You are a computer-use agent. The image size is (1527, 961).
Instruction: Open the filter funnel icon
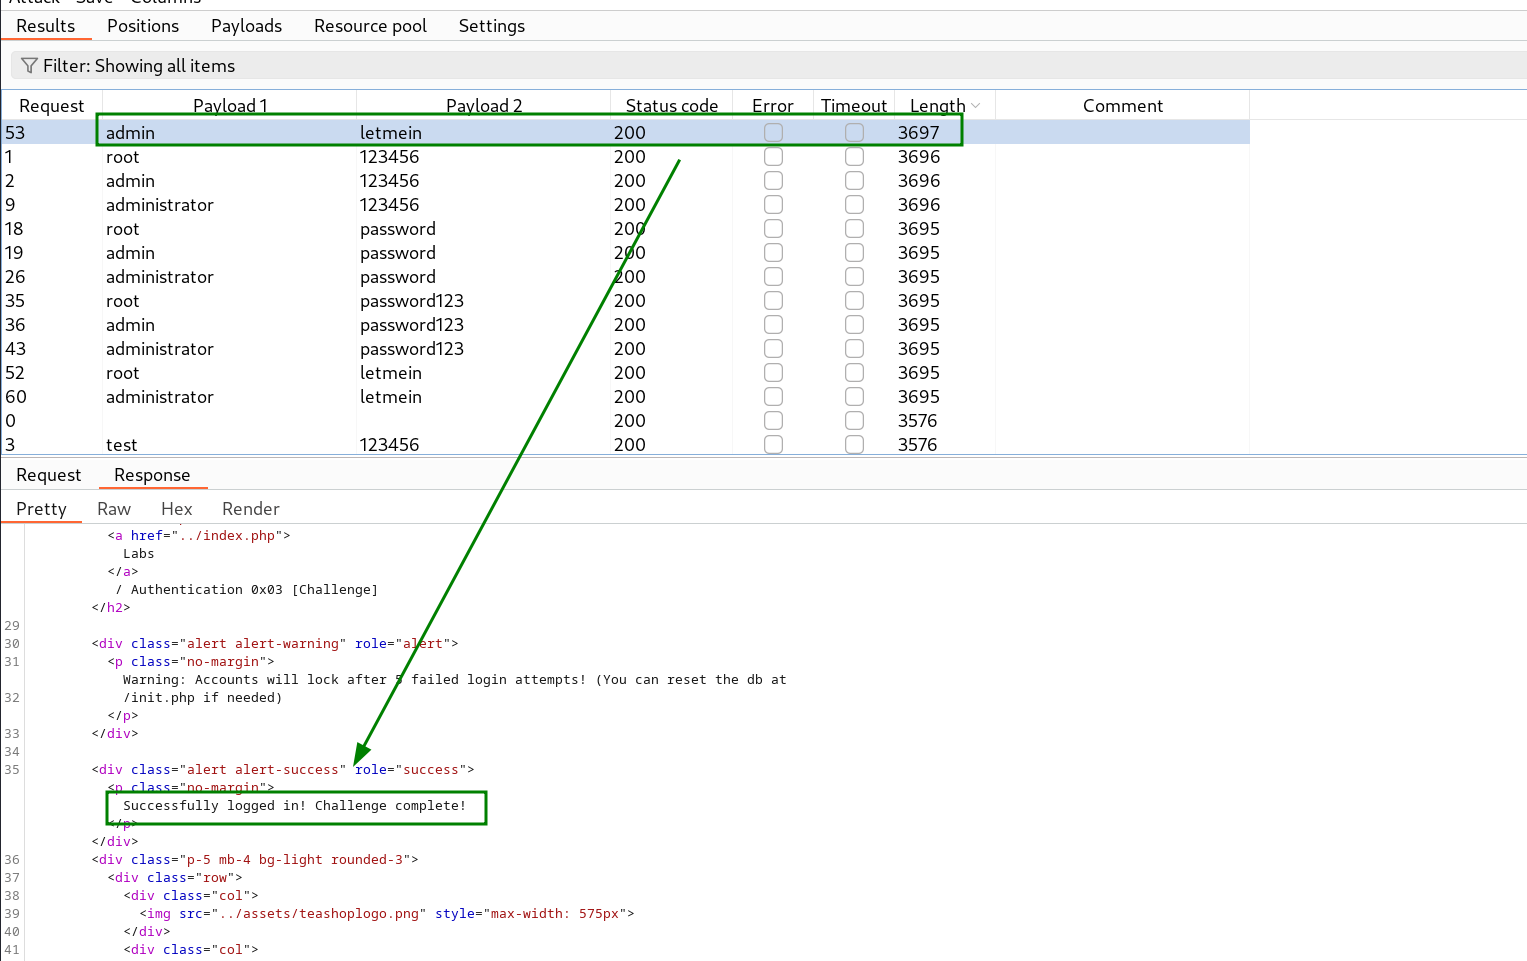pyautogui.click(x=29, y=66)
